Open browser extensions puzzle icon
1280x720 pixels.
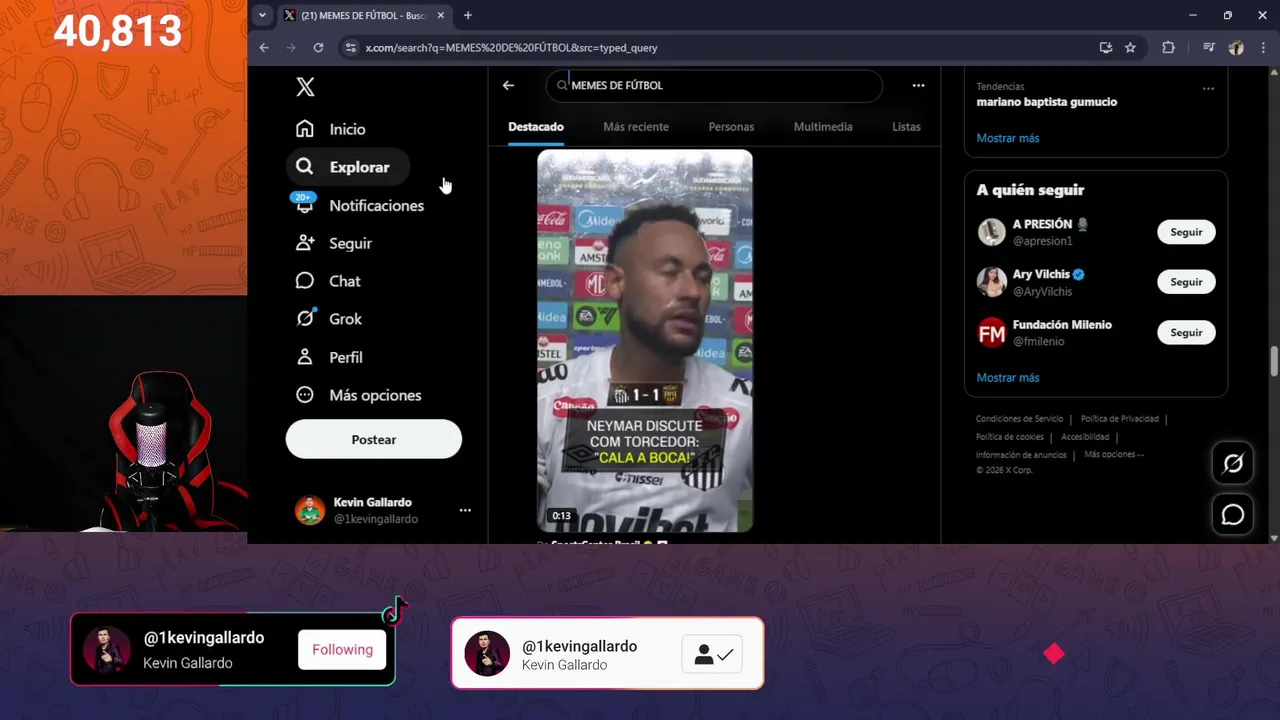tap(1168, 47)
